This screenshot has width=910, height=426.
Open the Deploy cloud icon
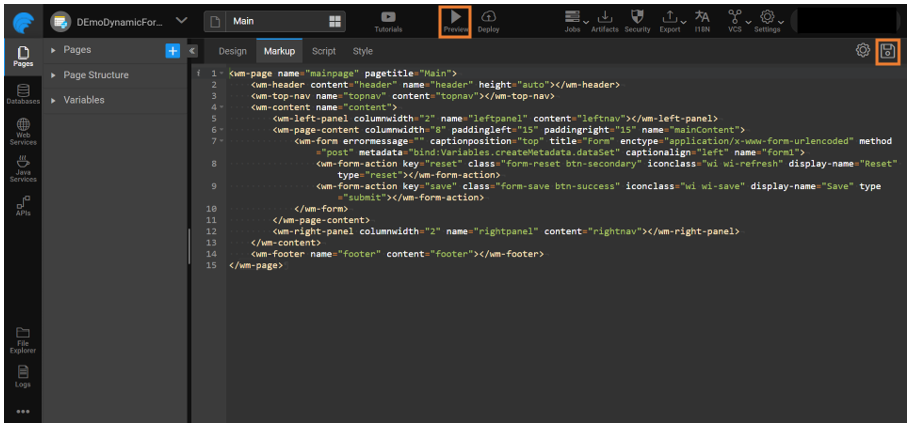click(488, 17)
